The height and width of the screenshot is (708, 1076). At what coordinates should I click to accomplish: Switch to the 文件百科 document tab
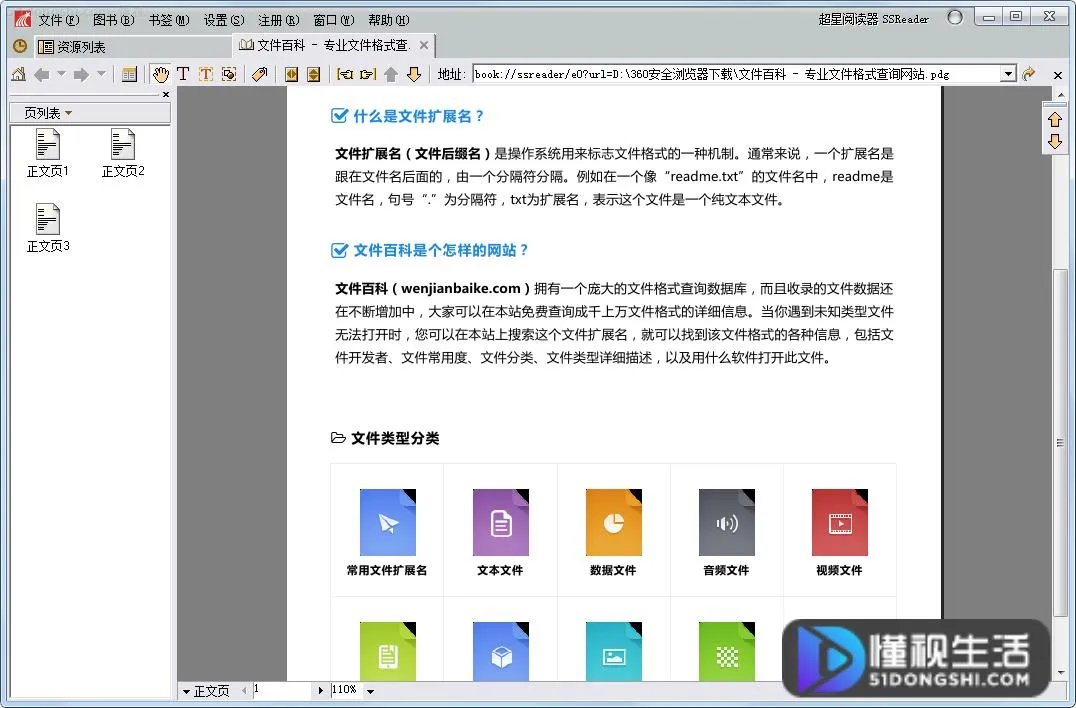pyautogui.click(x=320, y=45)
